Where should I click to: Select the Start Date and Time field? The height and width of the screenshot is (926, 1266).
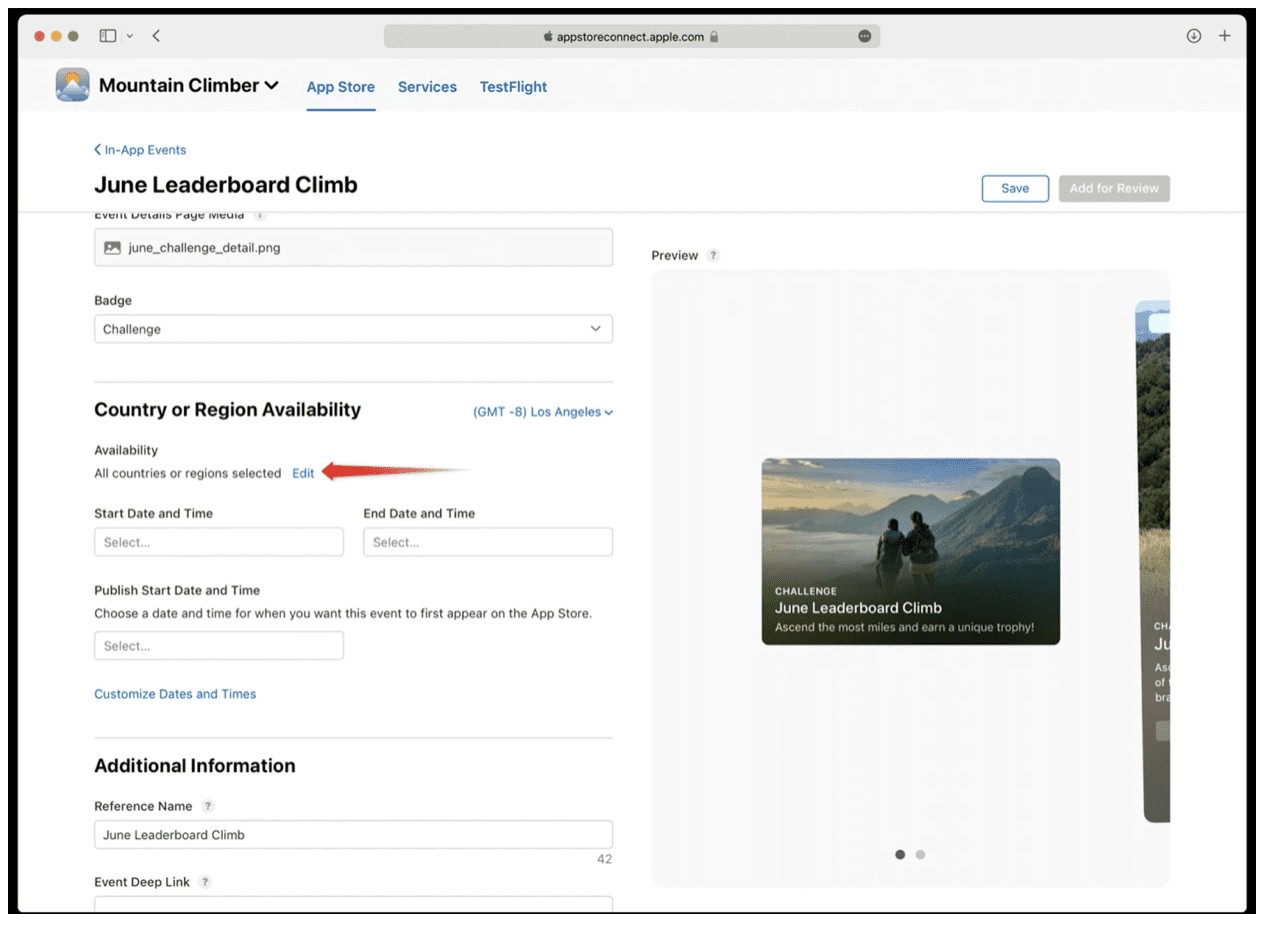[219, 541]
